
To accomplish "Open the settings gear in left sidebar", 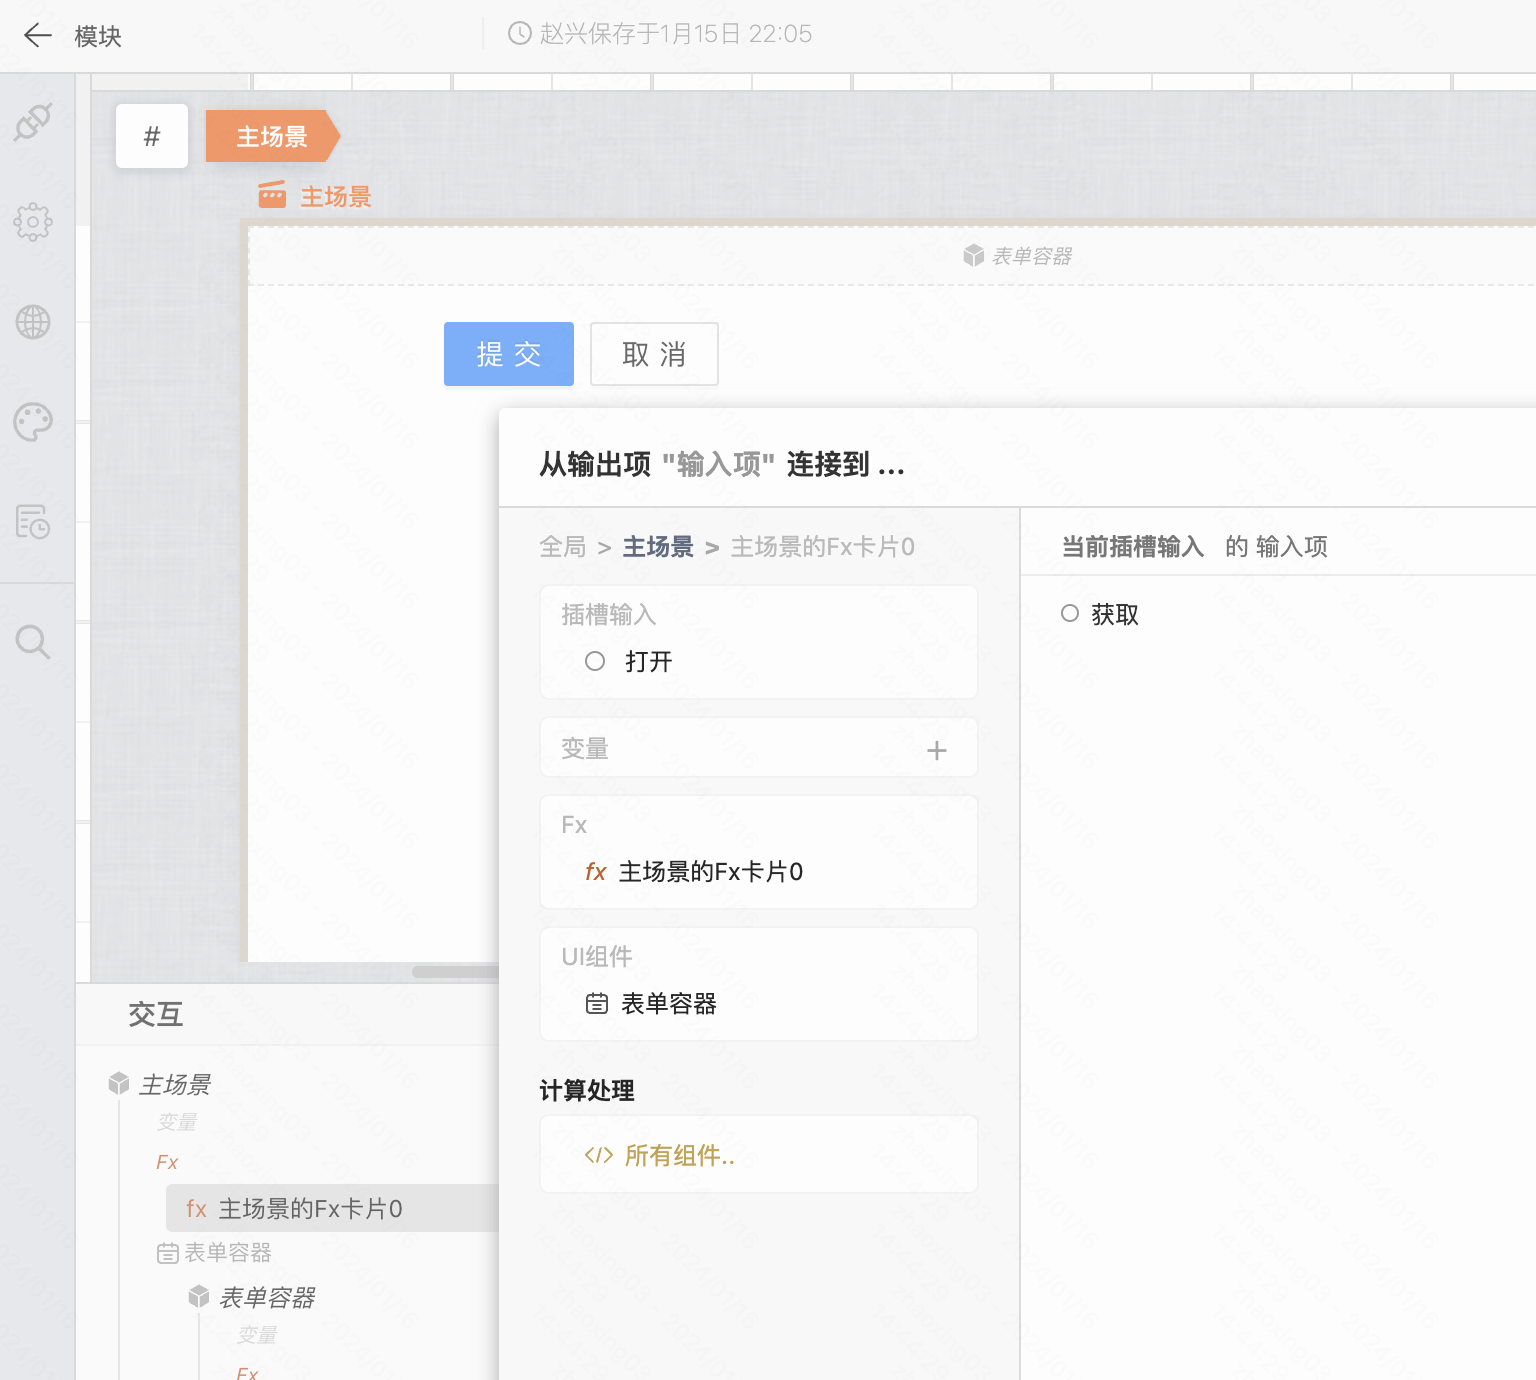I will (x=33, y=222).
